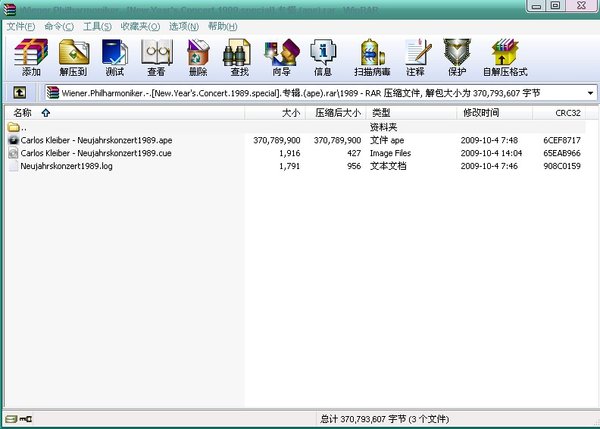600x429 pixels.
Task: Click the 文件 ape type cell
Action: click(387, 140)
